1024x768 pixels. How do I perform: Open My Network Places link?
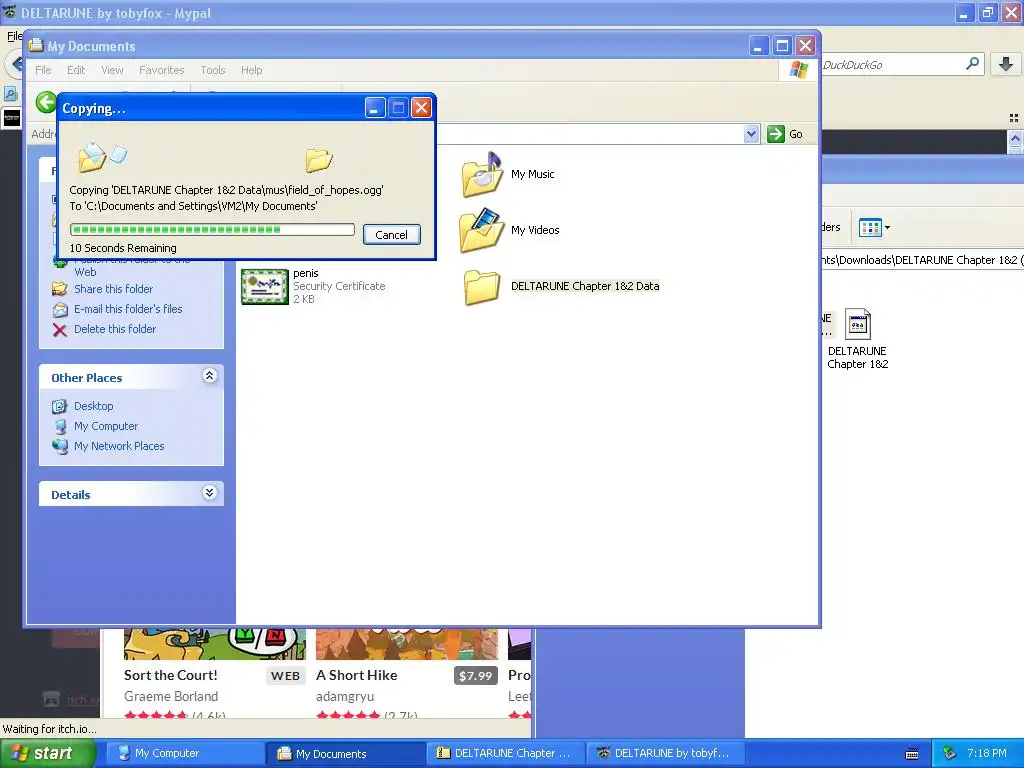[x=119, y=446]
